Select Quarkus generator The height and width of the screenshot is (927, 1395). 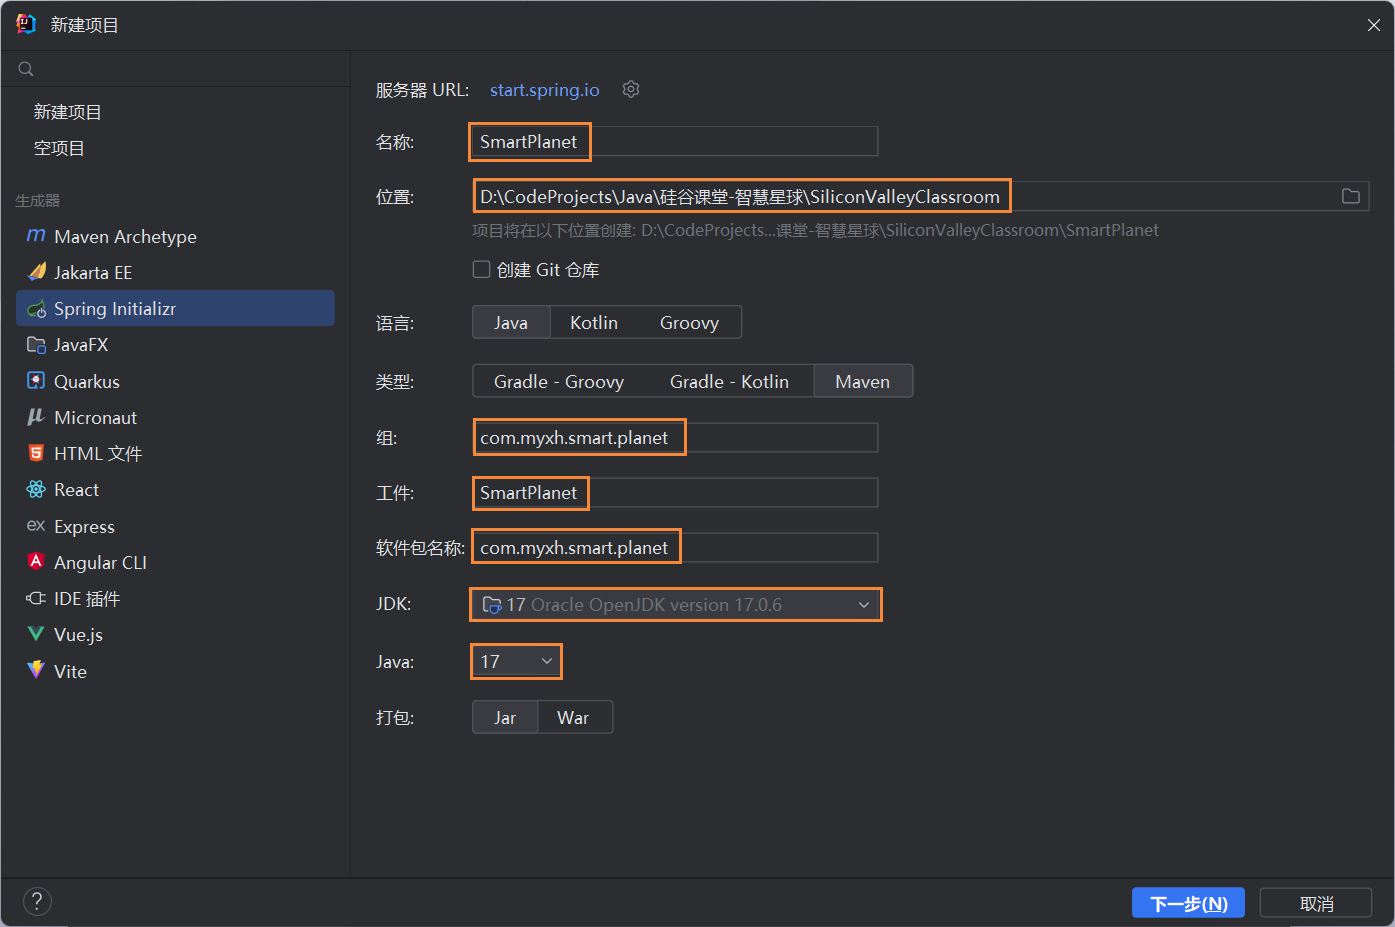click(175, 381)
